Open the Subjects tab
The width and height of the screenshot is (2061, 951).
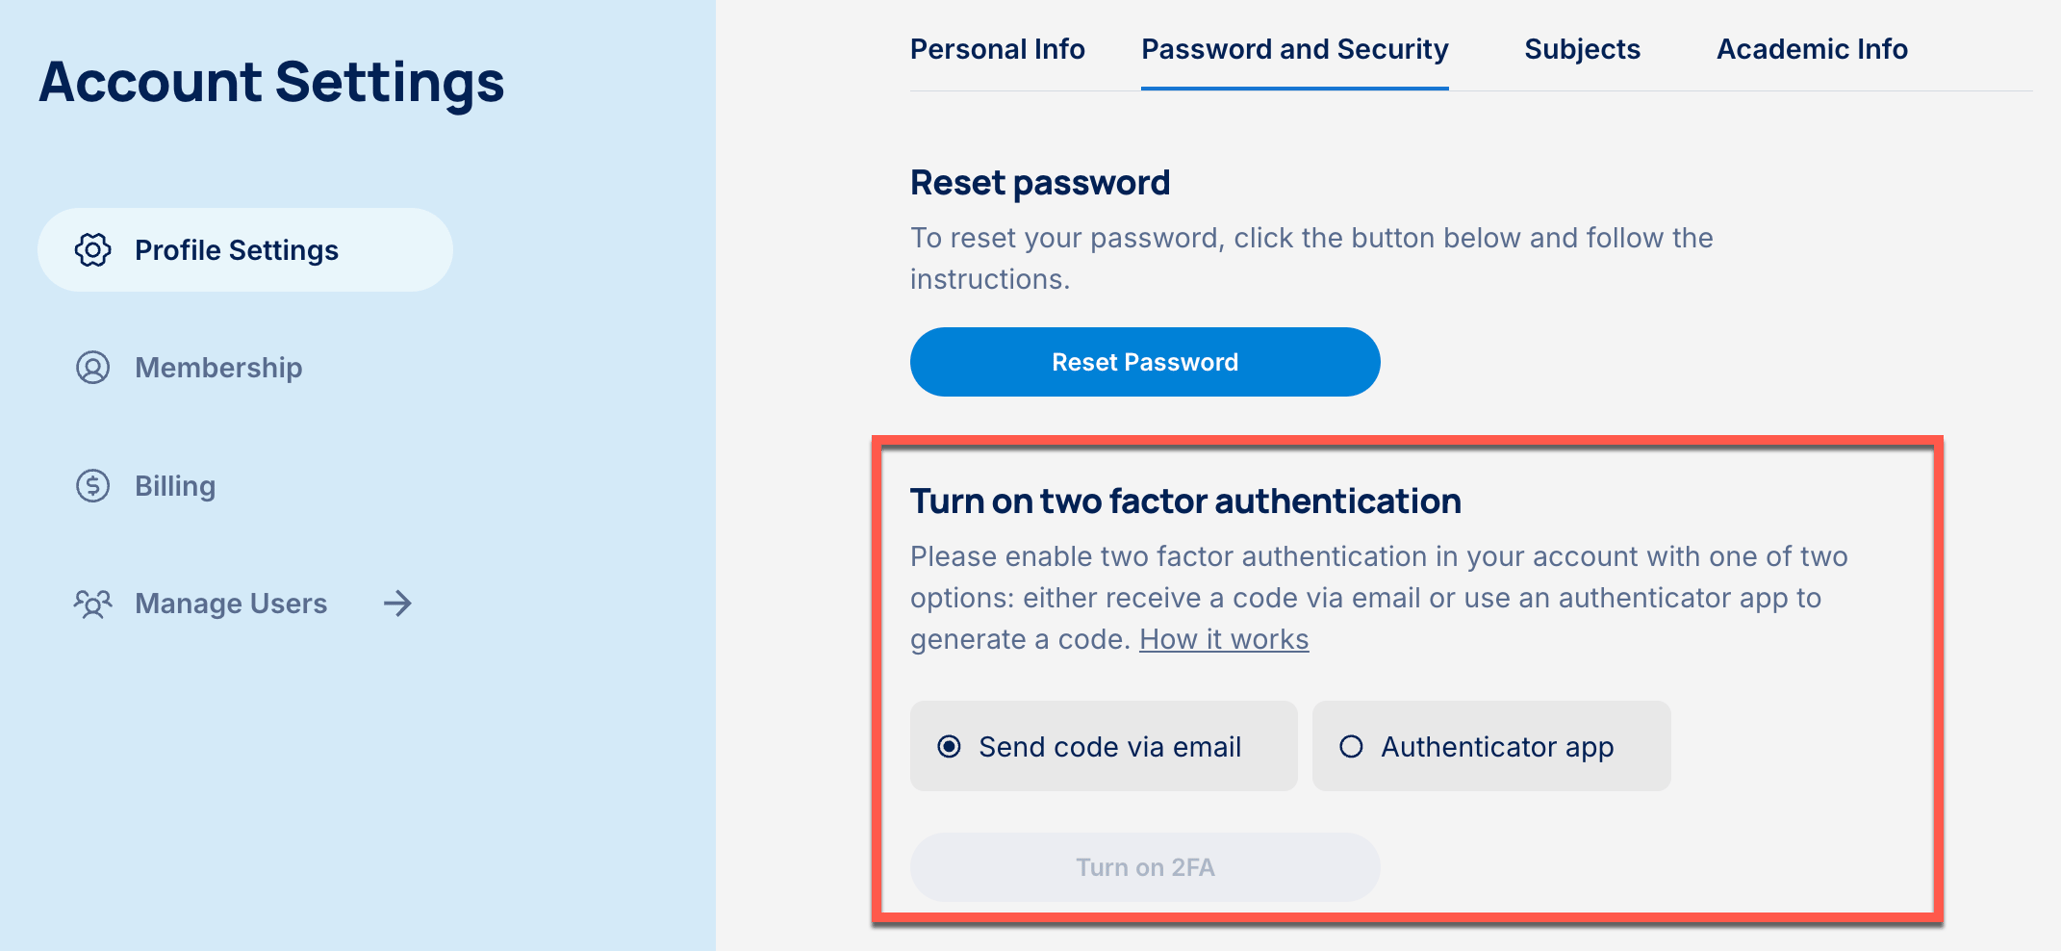[x=1581, y=49]
